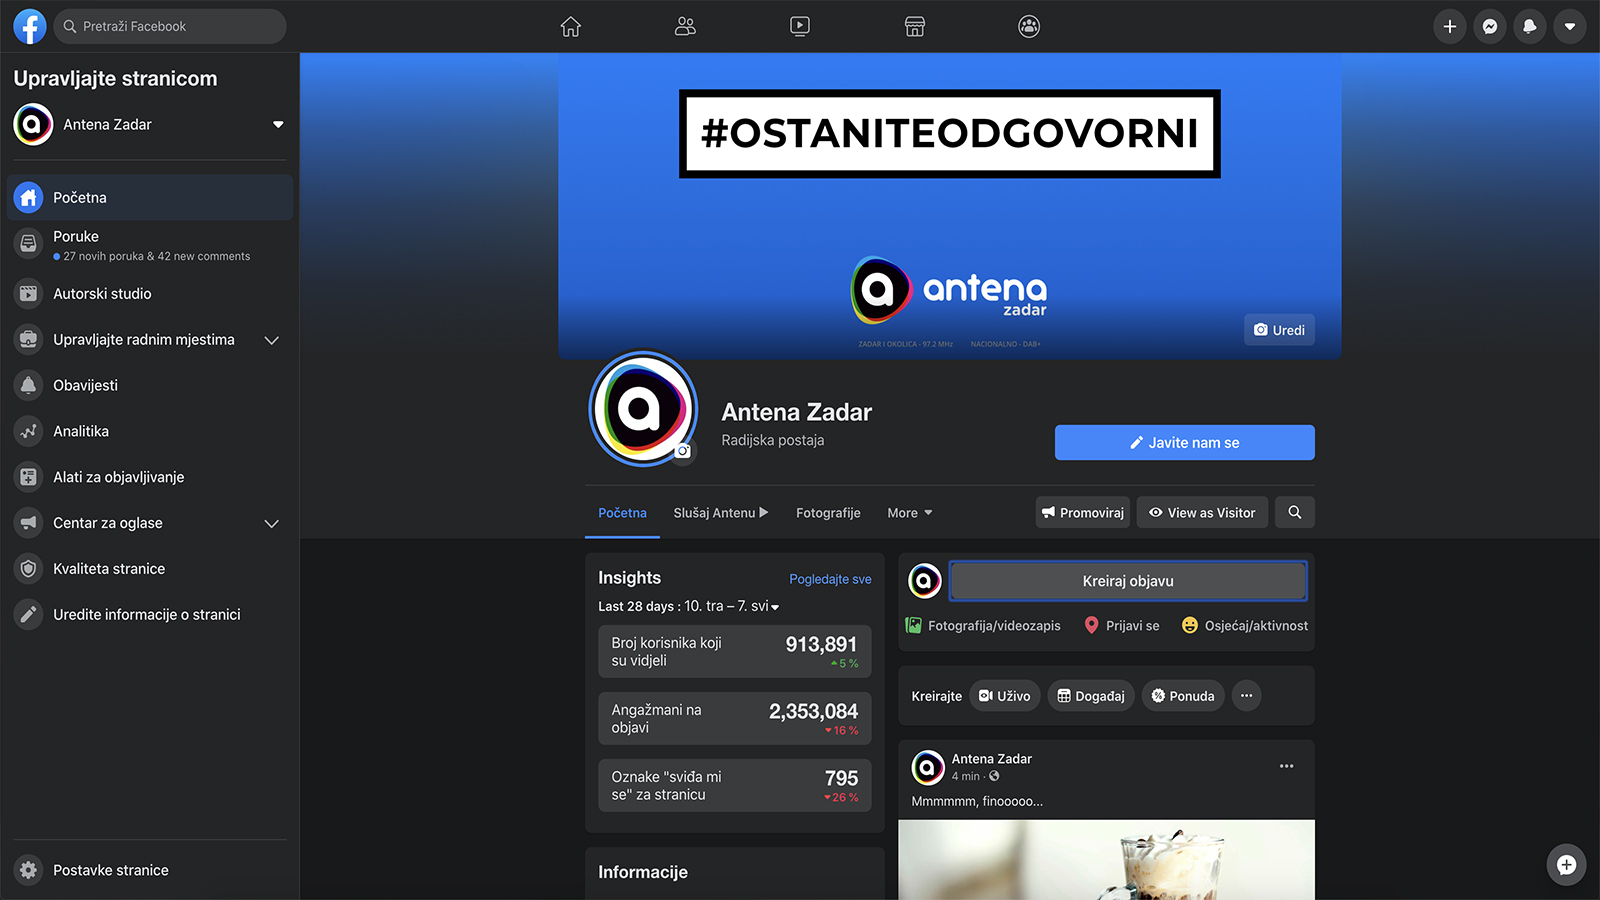The width and height of the screenshot is (1600, 900).
Task: Open the notifications bell in the top bar
Action: coord(1530,26)
